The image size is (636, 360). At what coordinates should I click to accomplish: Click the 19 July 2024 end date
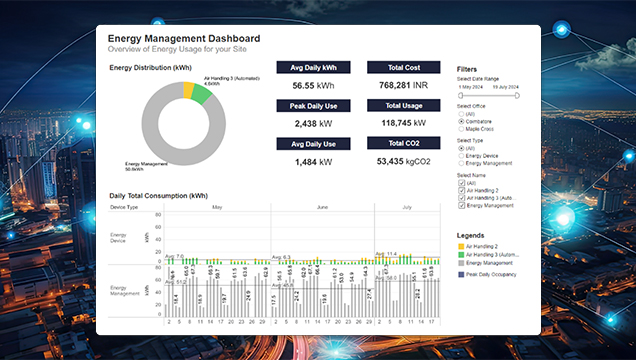pyautogui.click(x=505, y=87)
